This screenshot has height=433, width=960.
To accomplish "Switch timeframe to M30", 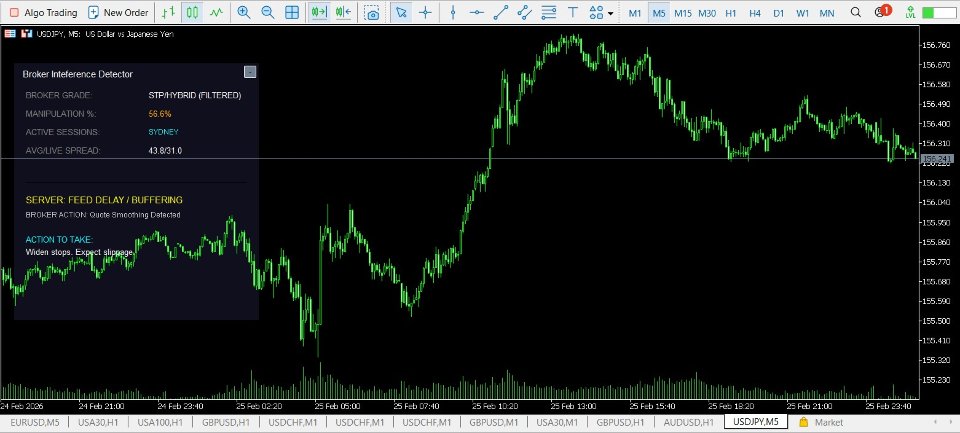I will 707,13.
